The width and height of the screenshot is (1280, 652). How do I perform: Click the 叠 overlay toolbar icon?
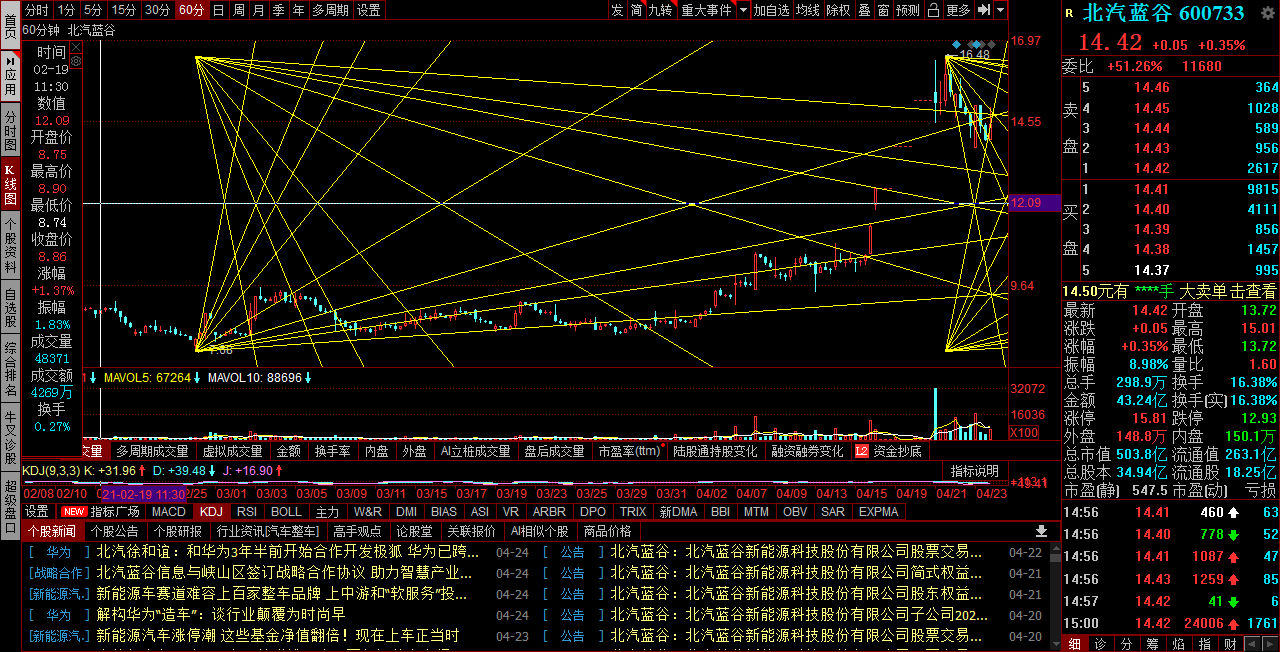864,10
